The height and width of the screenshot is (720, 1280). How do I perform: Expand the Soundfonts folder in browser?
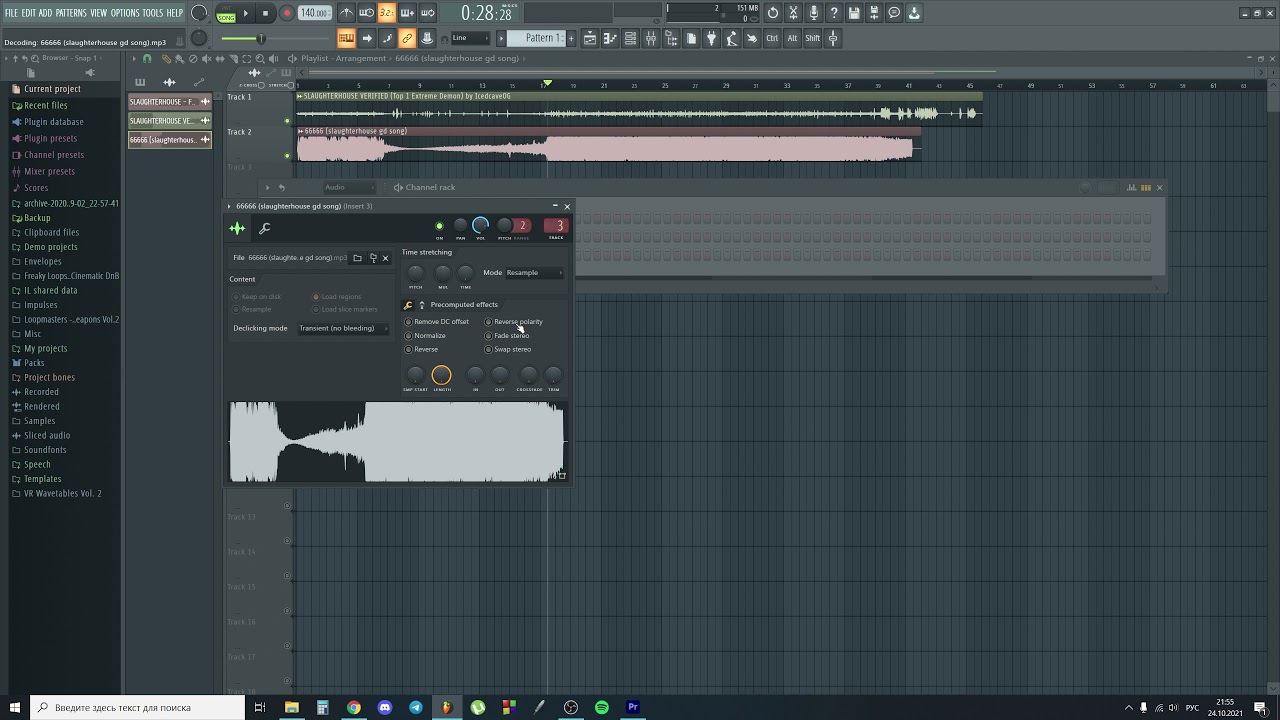[x=45, y=450]
